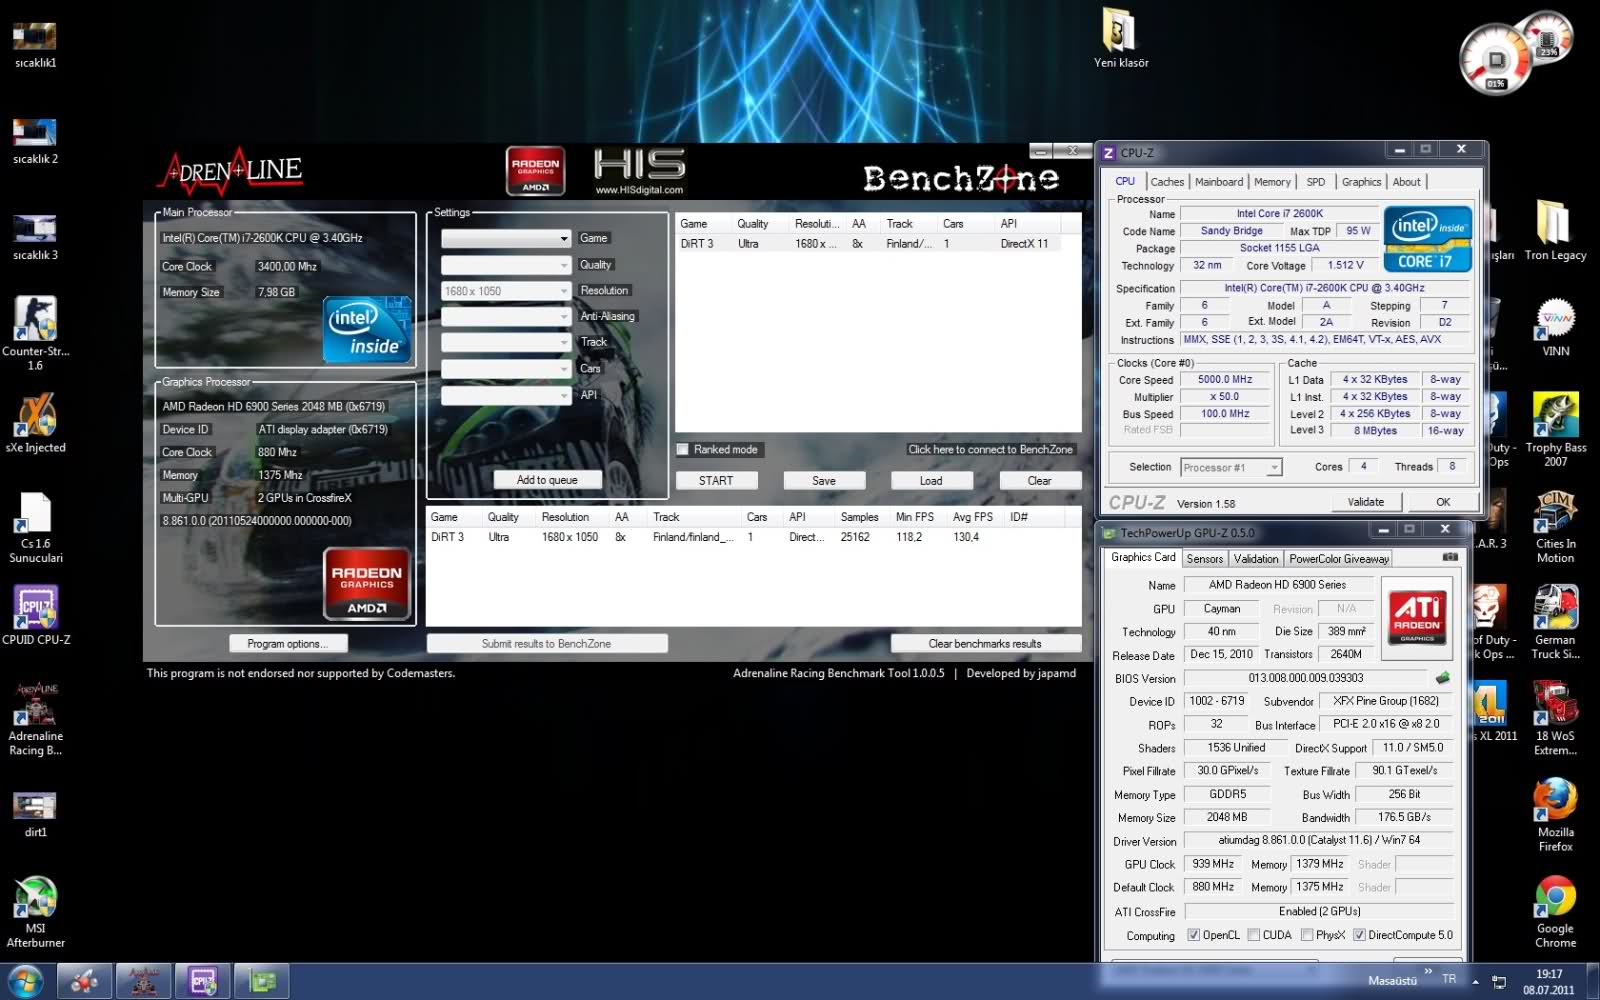The image size is (1600, 1000).
Task: Click the Intel inside logo in Adrenaline
Action: [x=367, y=329]
